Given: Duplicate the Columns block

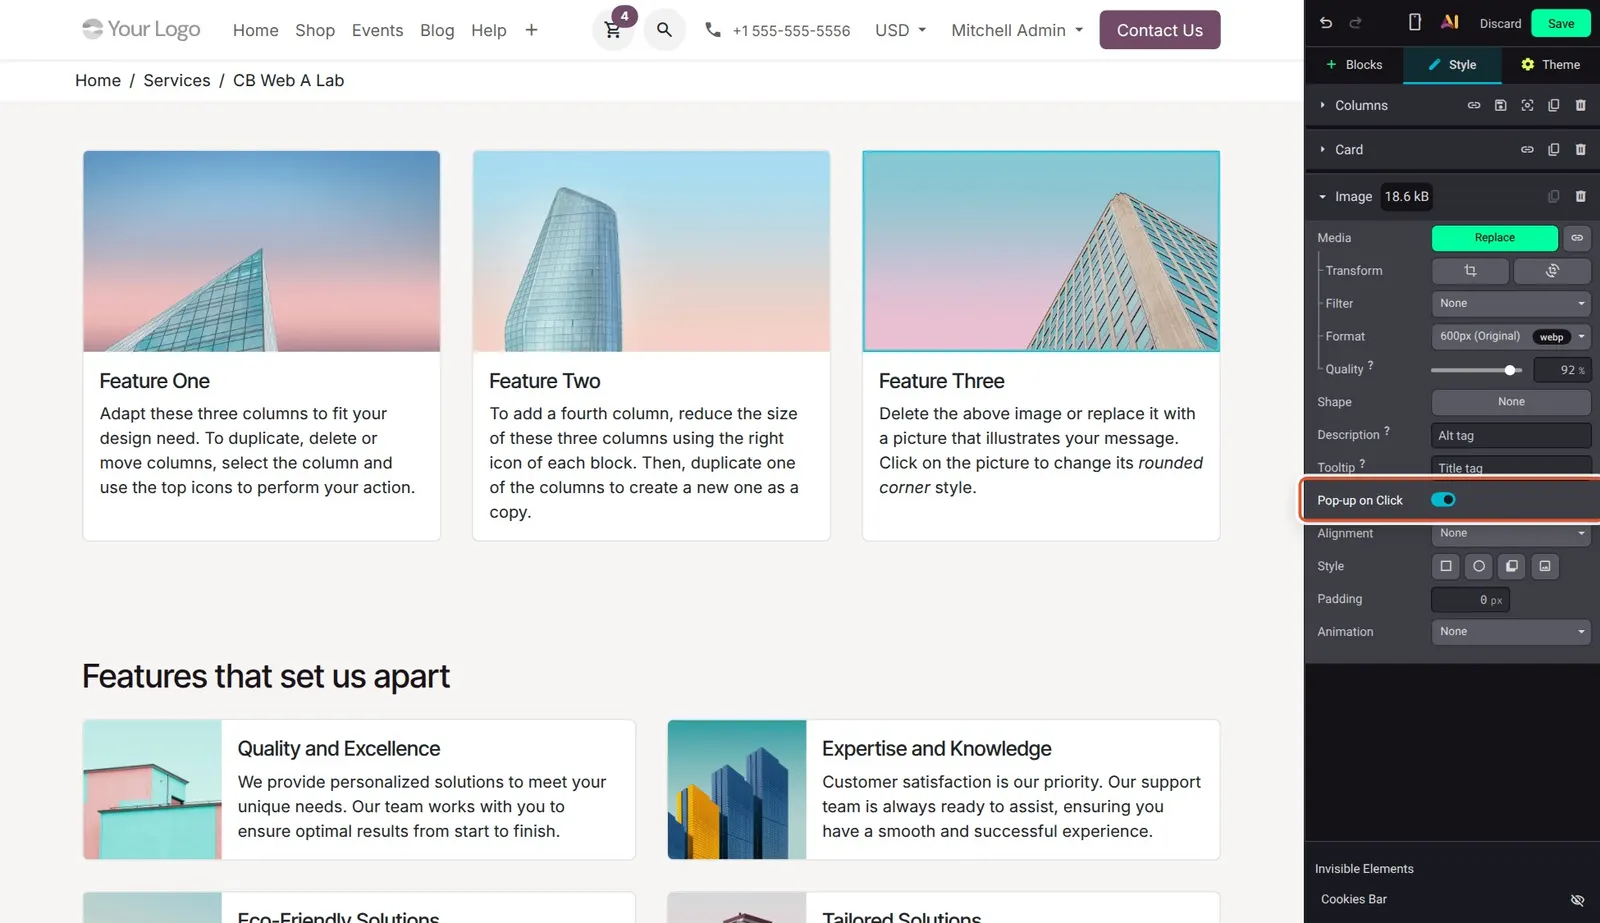Looking at the screenshot, I should [1554, 105].
